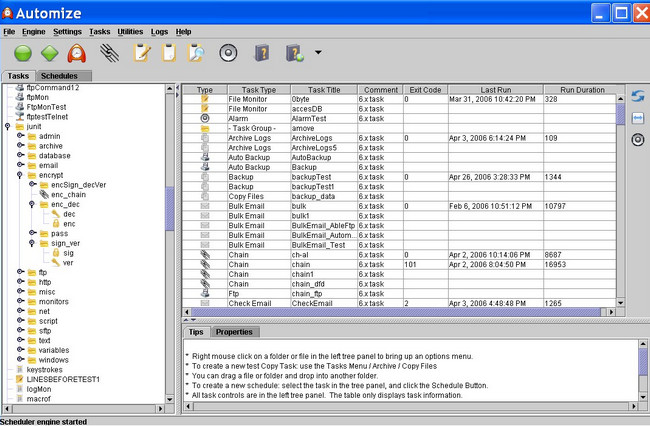Screen dimensions: 650x426
Task: Click the green circle start engine icon
Action: click(x=23, y=53)
